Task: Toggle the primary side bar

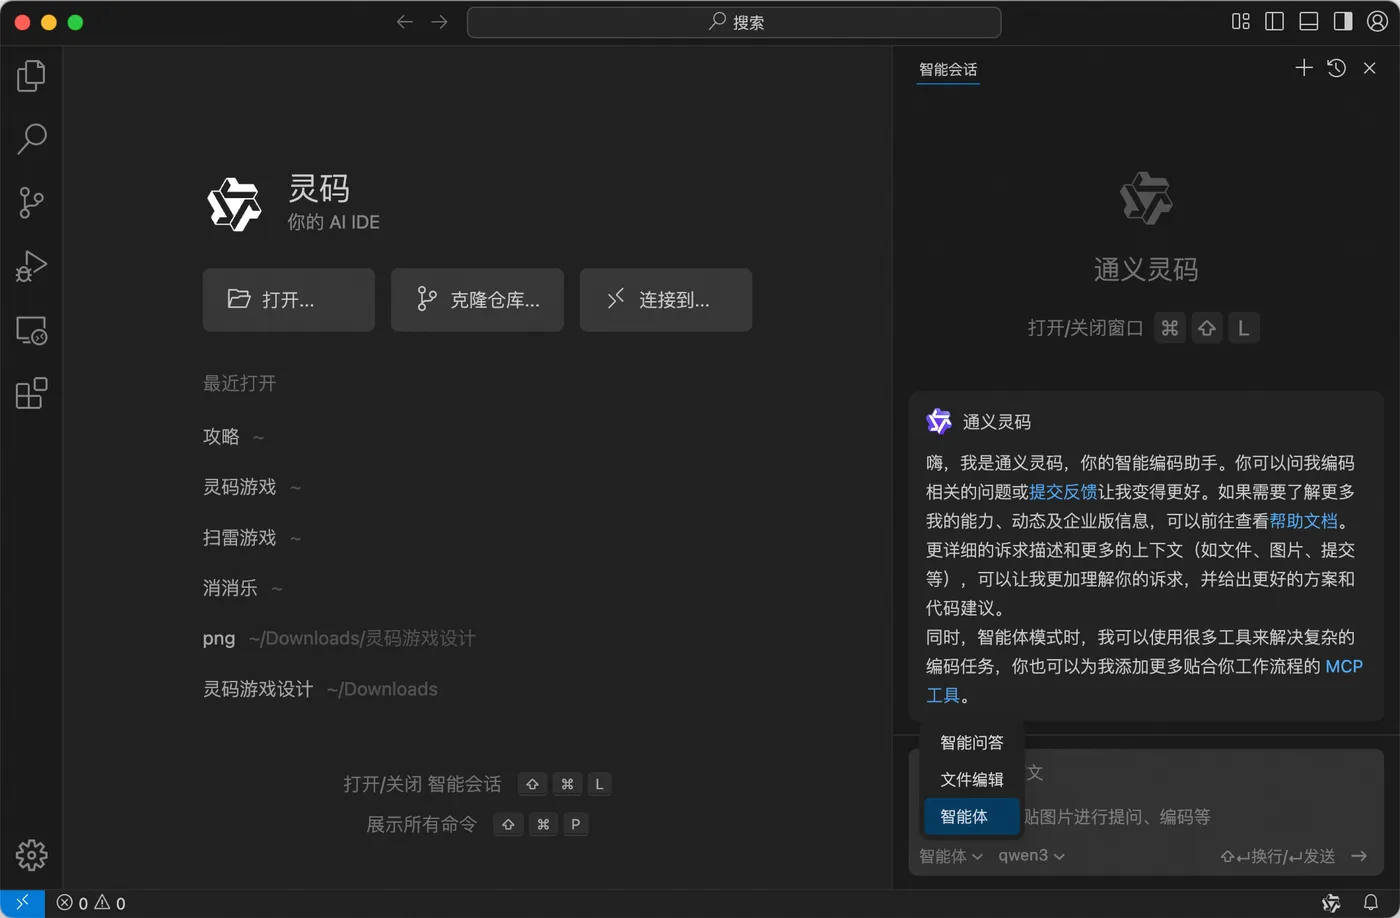Action: (x=1274, y=22)
